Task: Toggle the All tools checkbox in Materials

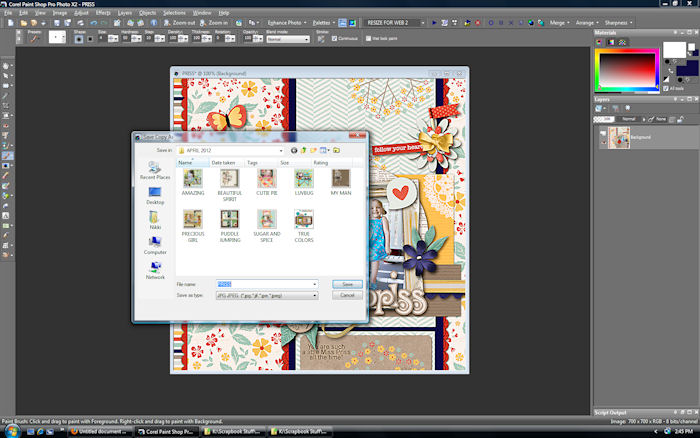Action: click(x=666, y=88)
